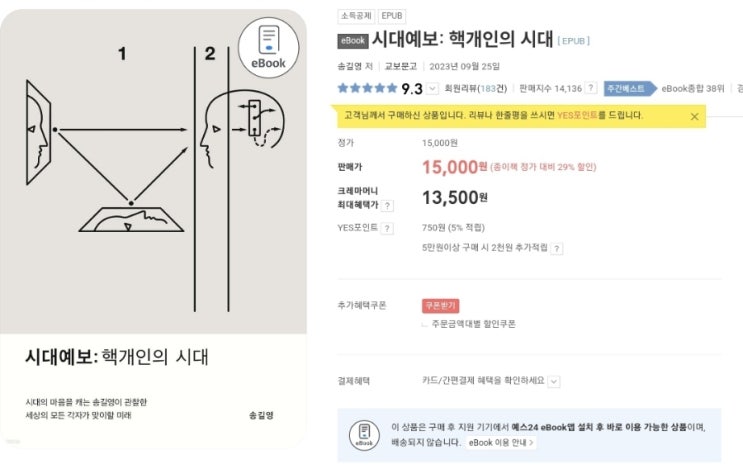Click the help icon next to 판매지수
This screenshot has width=743, height=469.
click(x=592, y=88)
